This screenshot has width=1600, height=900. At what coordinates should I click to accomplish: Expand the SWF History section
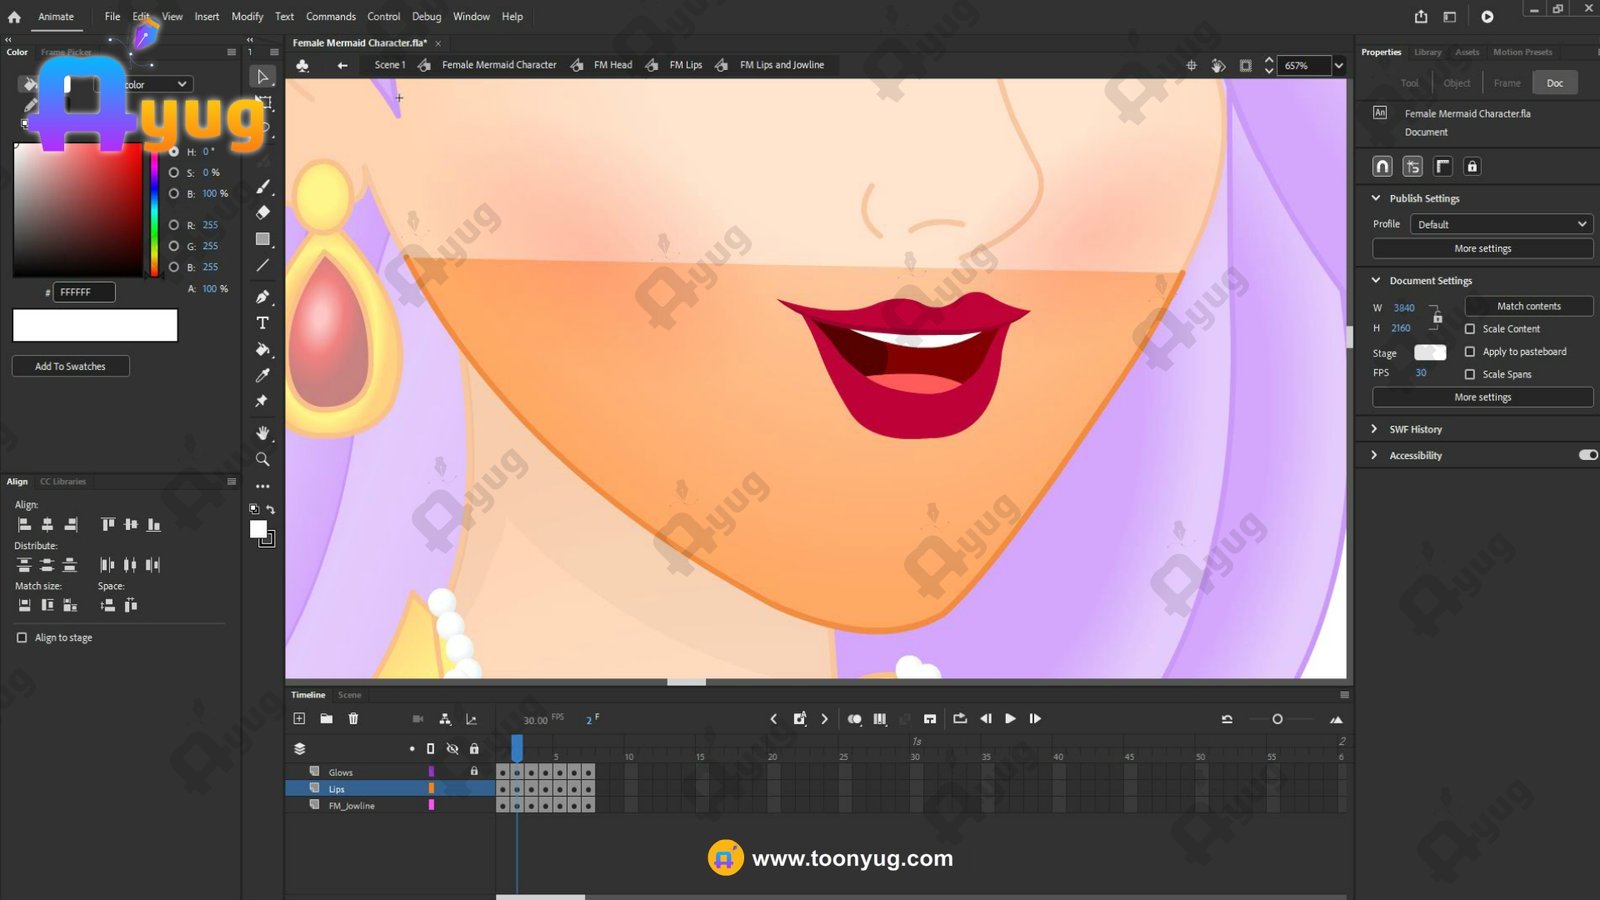pos(1375,429)
